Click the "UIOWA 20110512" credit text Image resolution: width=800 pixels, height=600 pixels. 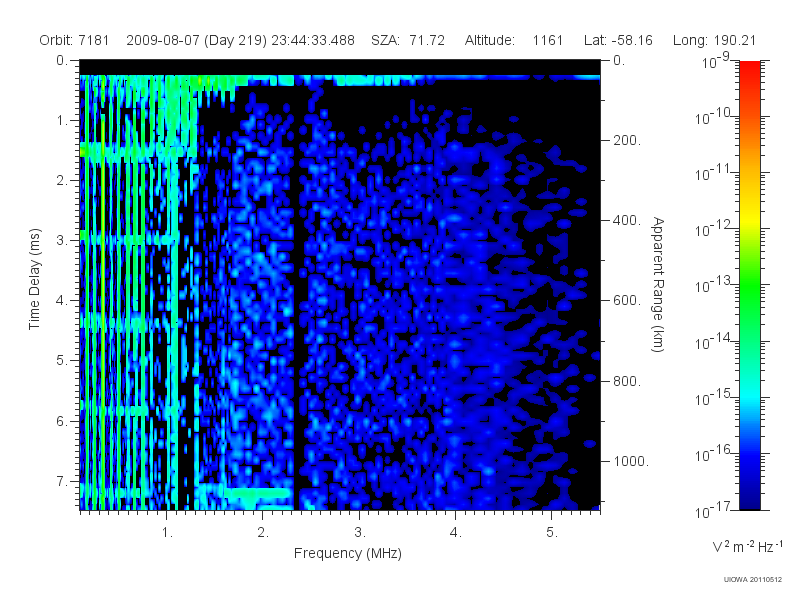(753, 580)
